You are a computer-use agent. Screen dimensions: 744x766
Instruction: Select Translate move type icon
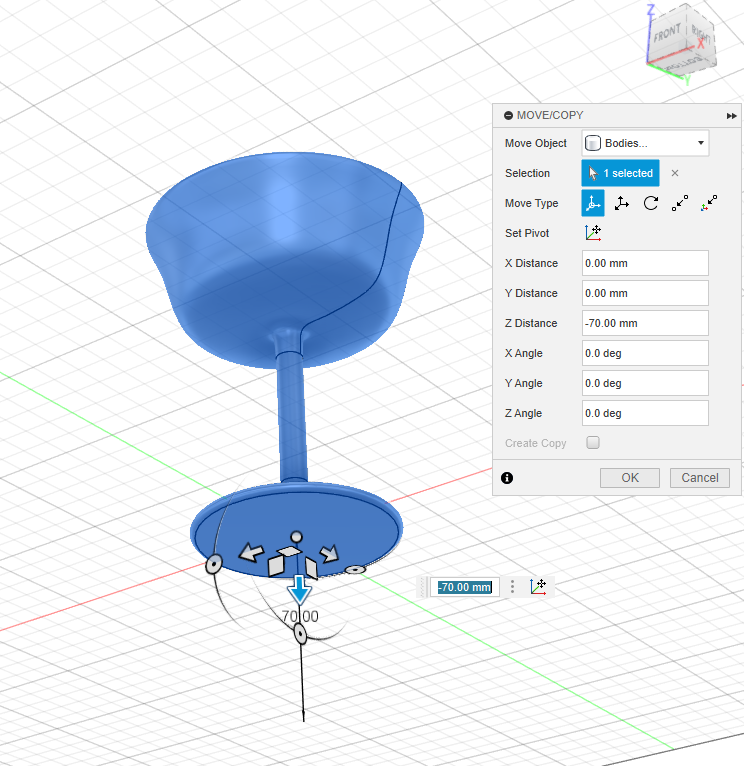coord(621,203)
